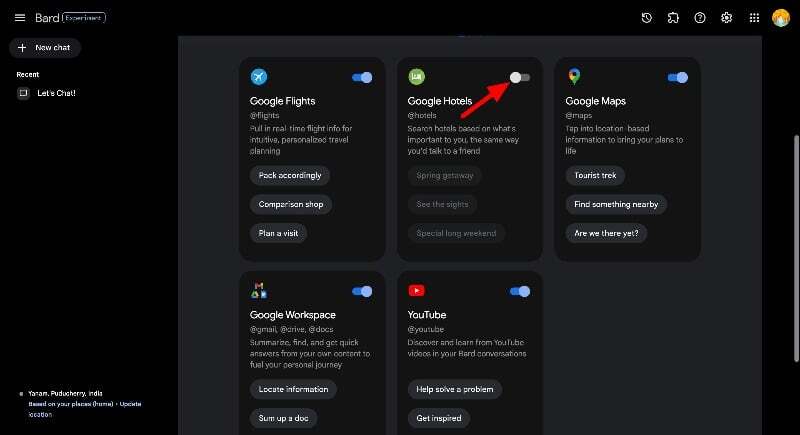Select the Find something nearby chip
The width and height of the screenshot is (800, 435).
tap(616, 204)
